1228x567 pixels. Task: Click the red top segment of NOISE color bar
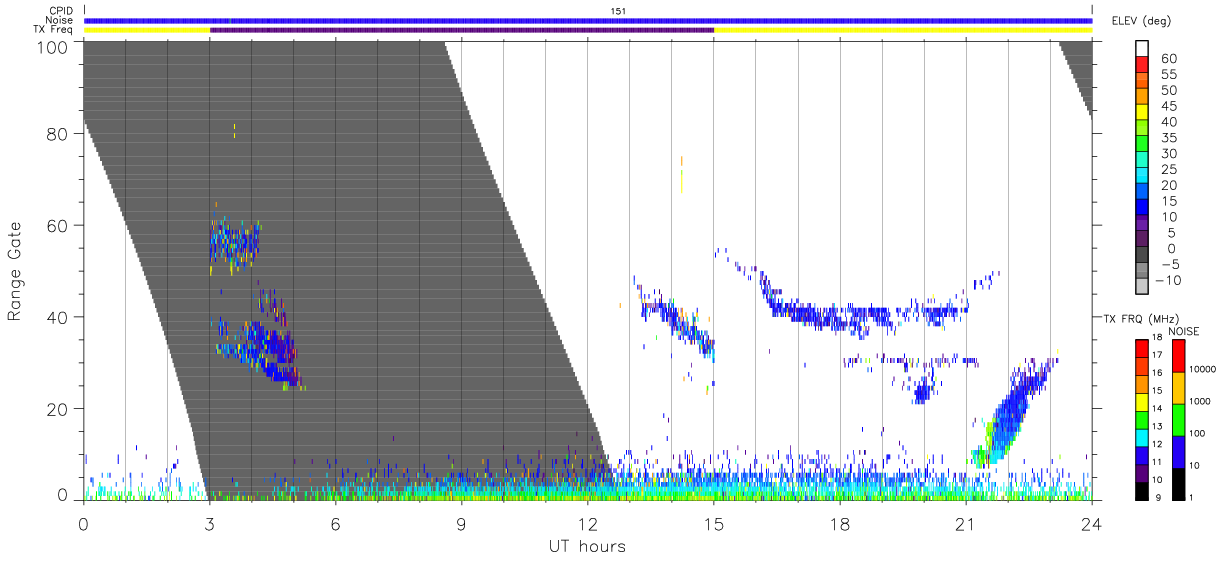1177,356
